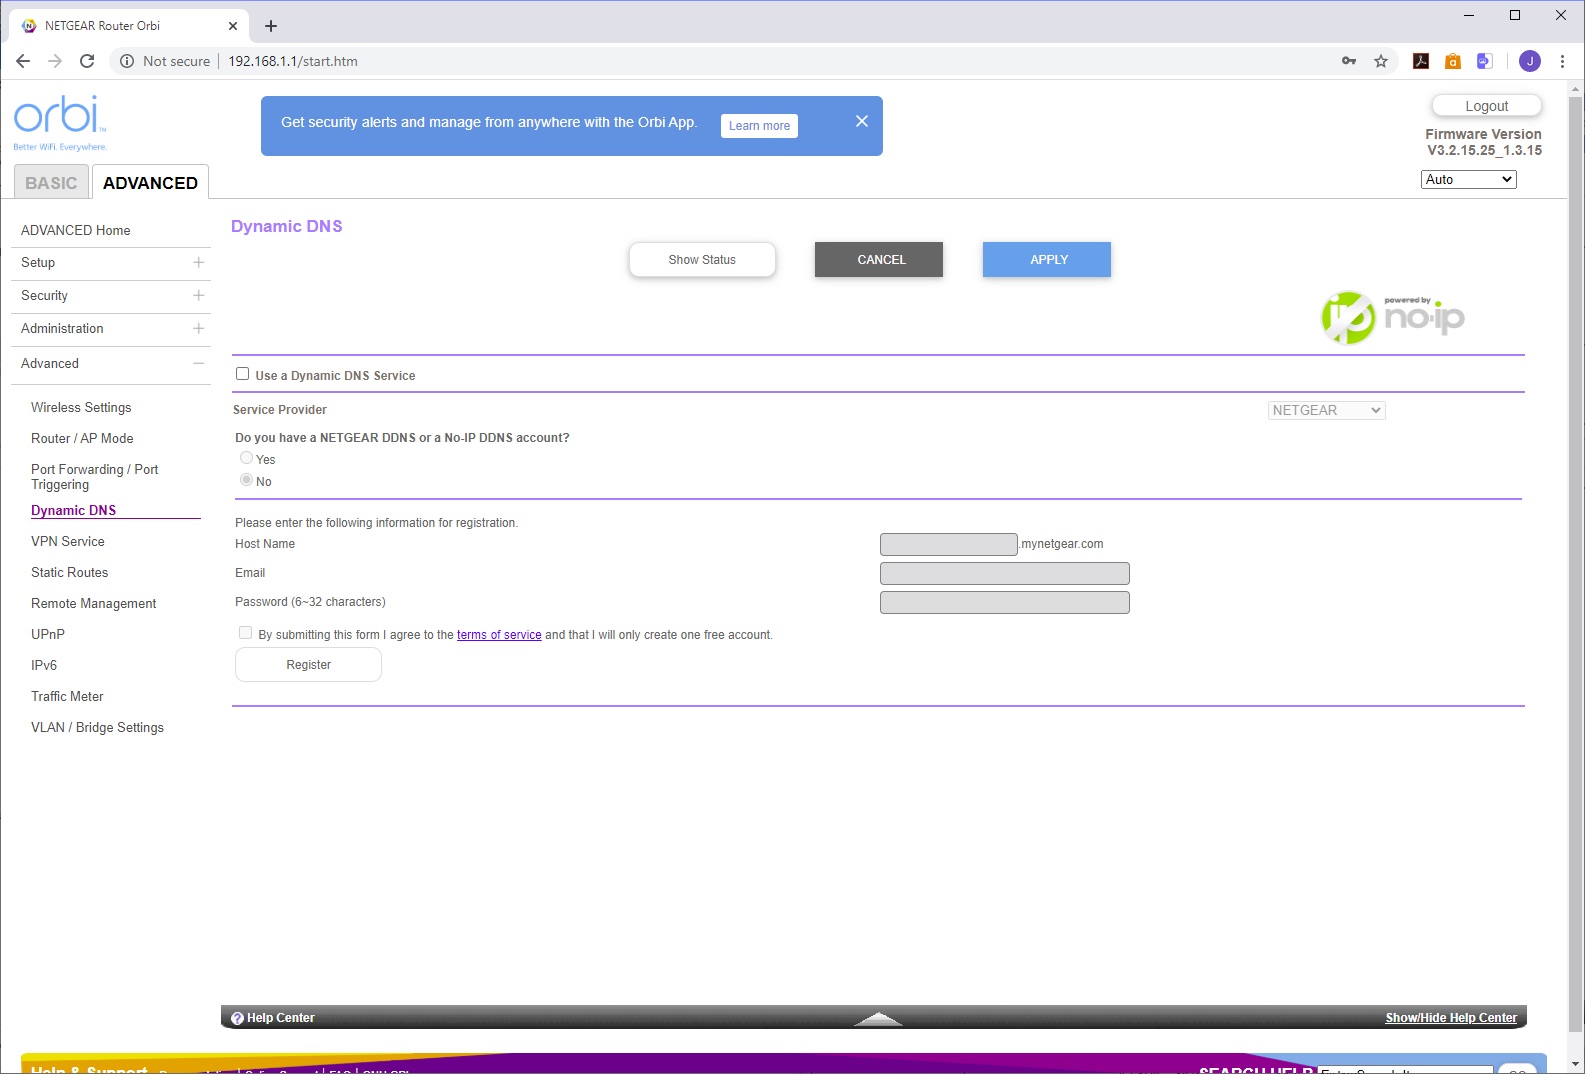The width and height of the screenshot is (1585, 1074).
Task: Click the Register button
Action: (x=308, y=664)
